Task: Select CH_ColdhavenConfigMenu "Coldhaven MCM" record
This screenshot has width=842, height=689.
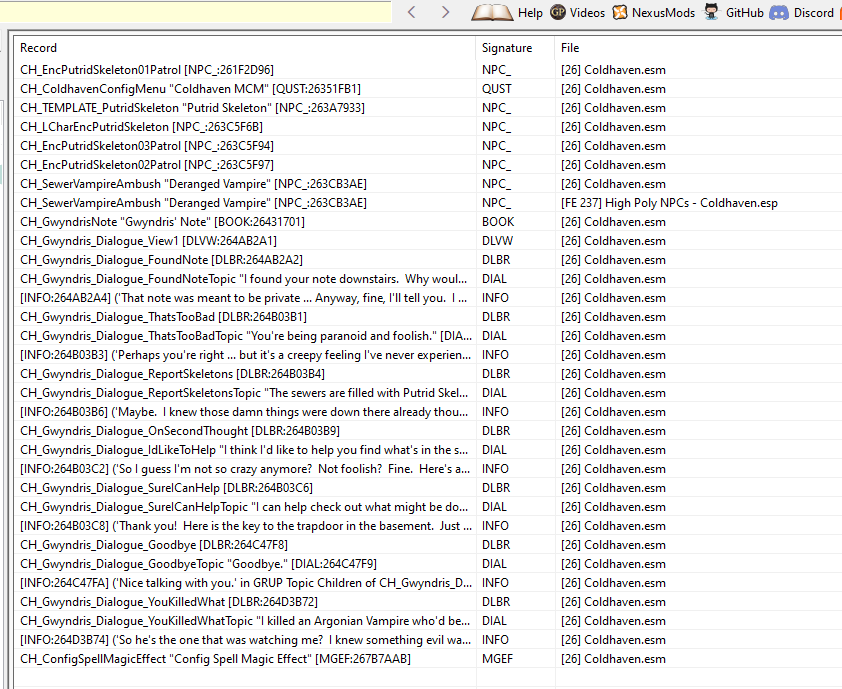Action: pos(190,89)
